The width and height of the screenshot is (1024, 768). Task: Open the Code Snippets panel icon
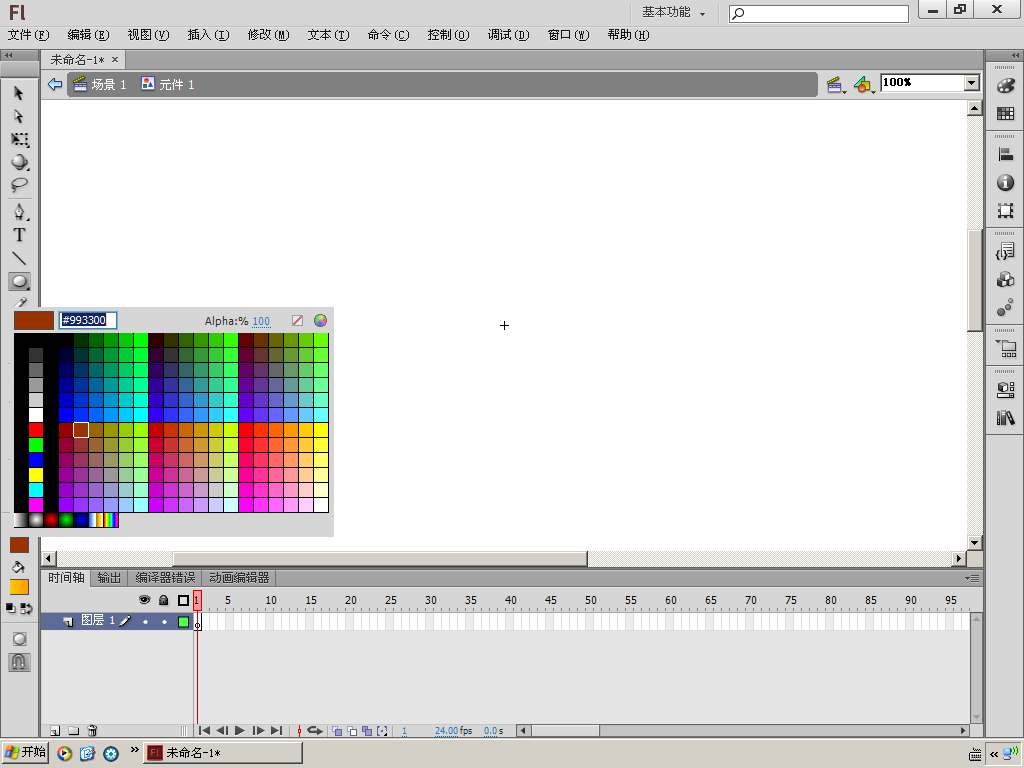(x=1006, y=251)
